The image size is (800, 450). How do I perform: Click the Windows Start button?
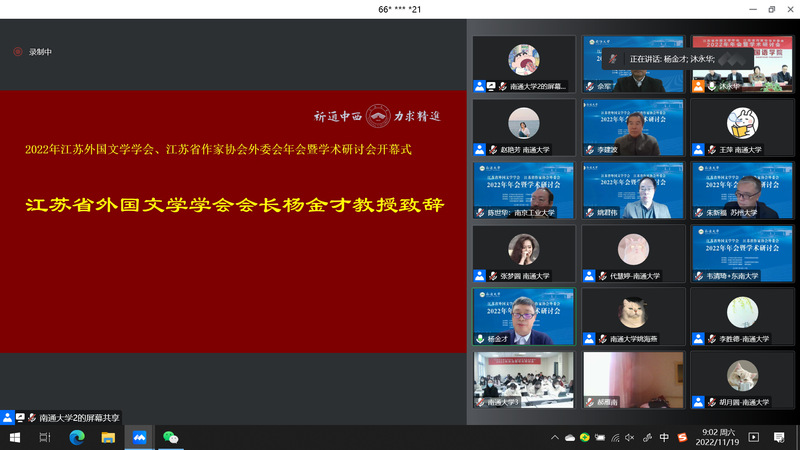coord(14,437)
